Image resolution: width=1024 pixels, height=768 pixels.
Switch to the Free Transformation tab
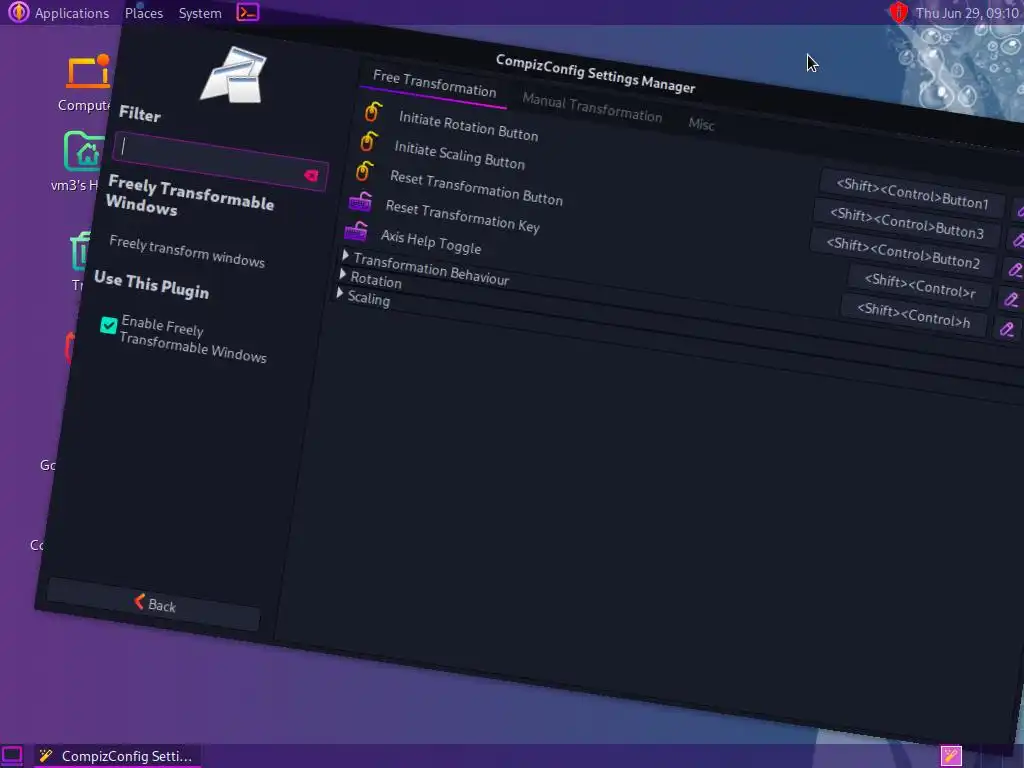tap(434, 84)
